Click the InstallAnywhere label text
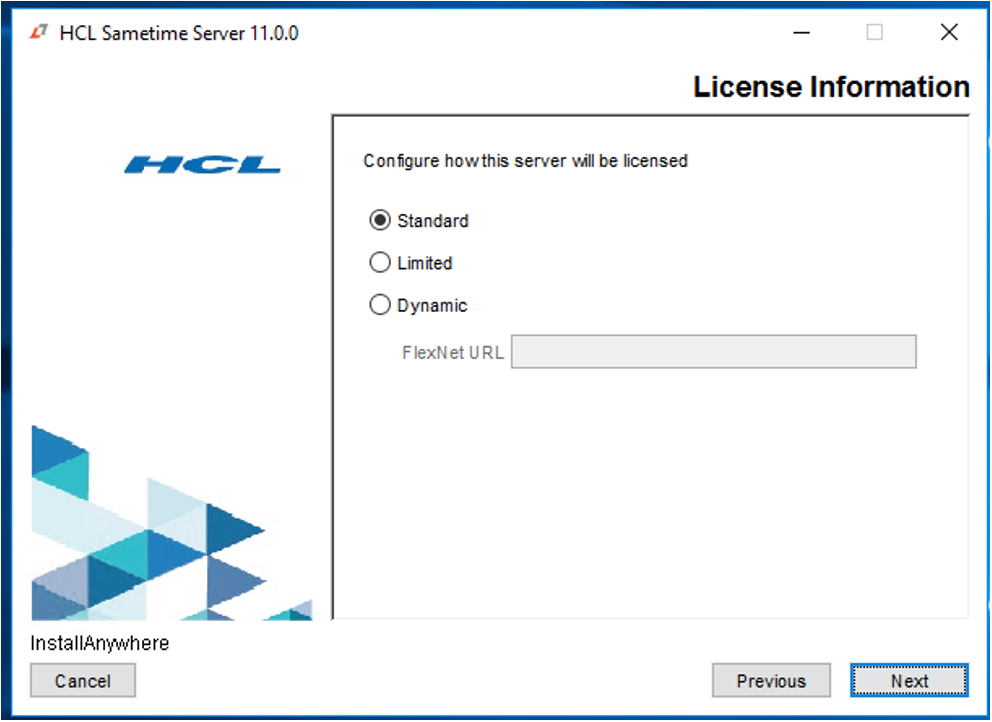Viewport: 992px width, 722px height. click(100, 643)
